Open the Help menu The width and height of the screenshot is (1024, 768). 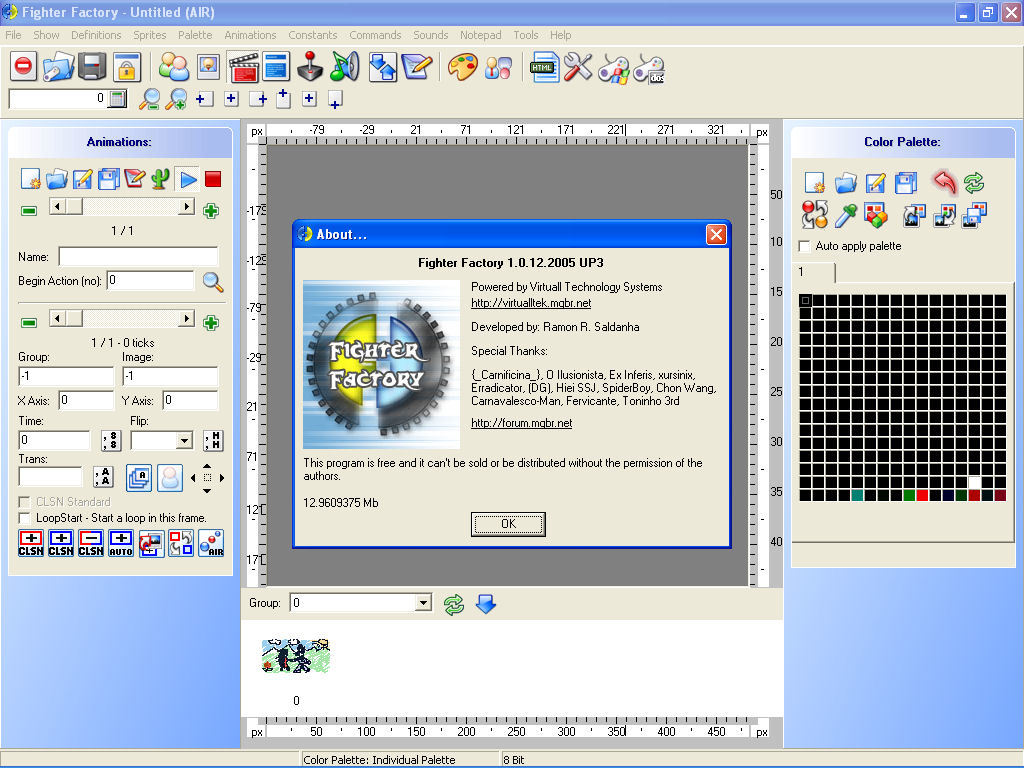(x=560, y=35)
